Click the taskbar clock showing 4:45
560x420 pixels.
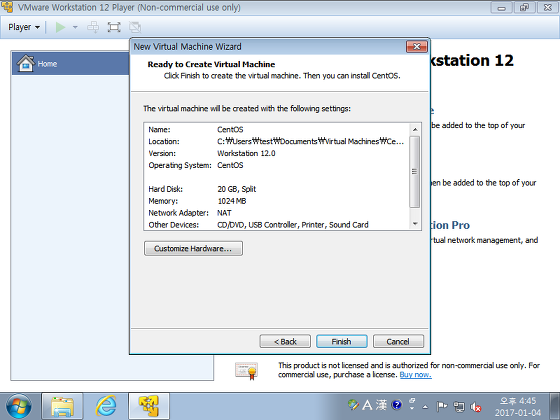pos(518,406)
